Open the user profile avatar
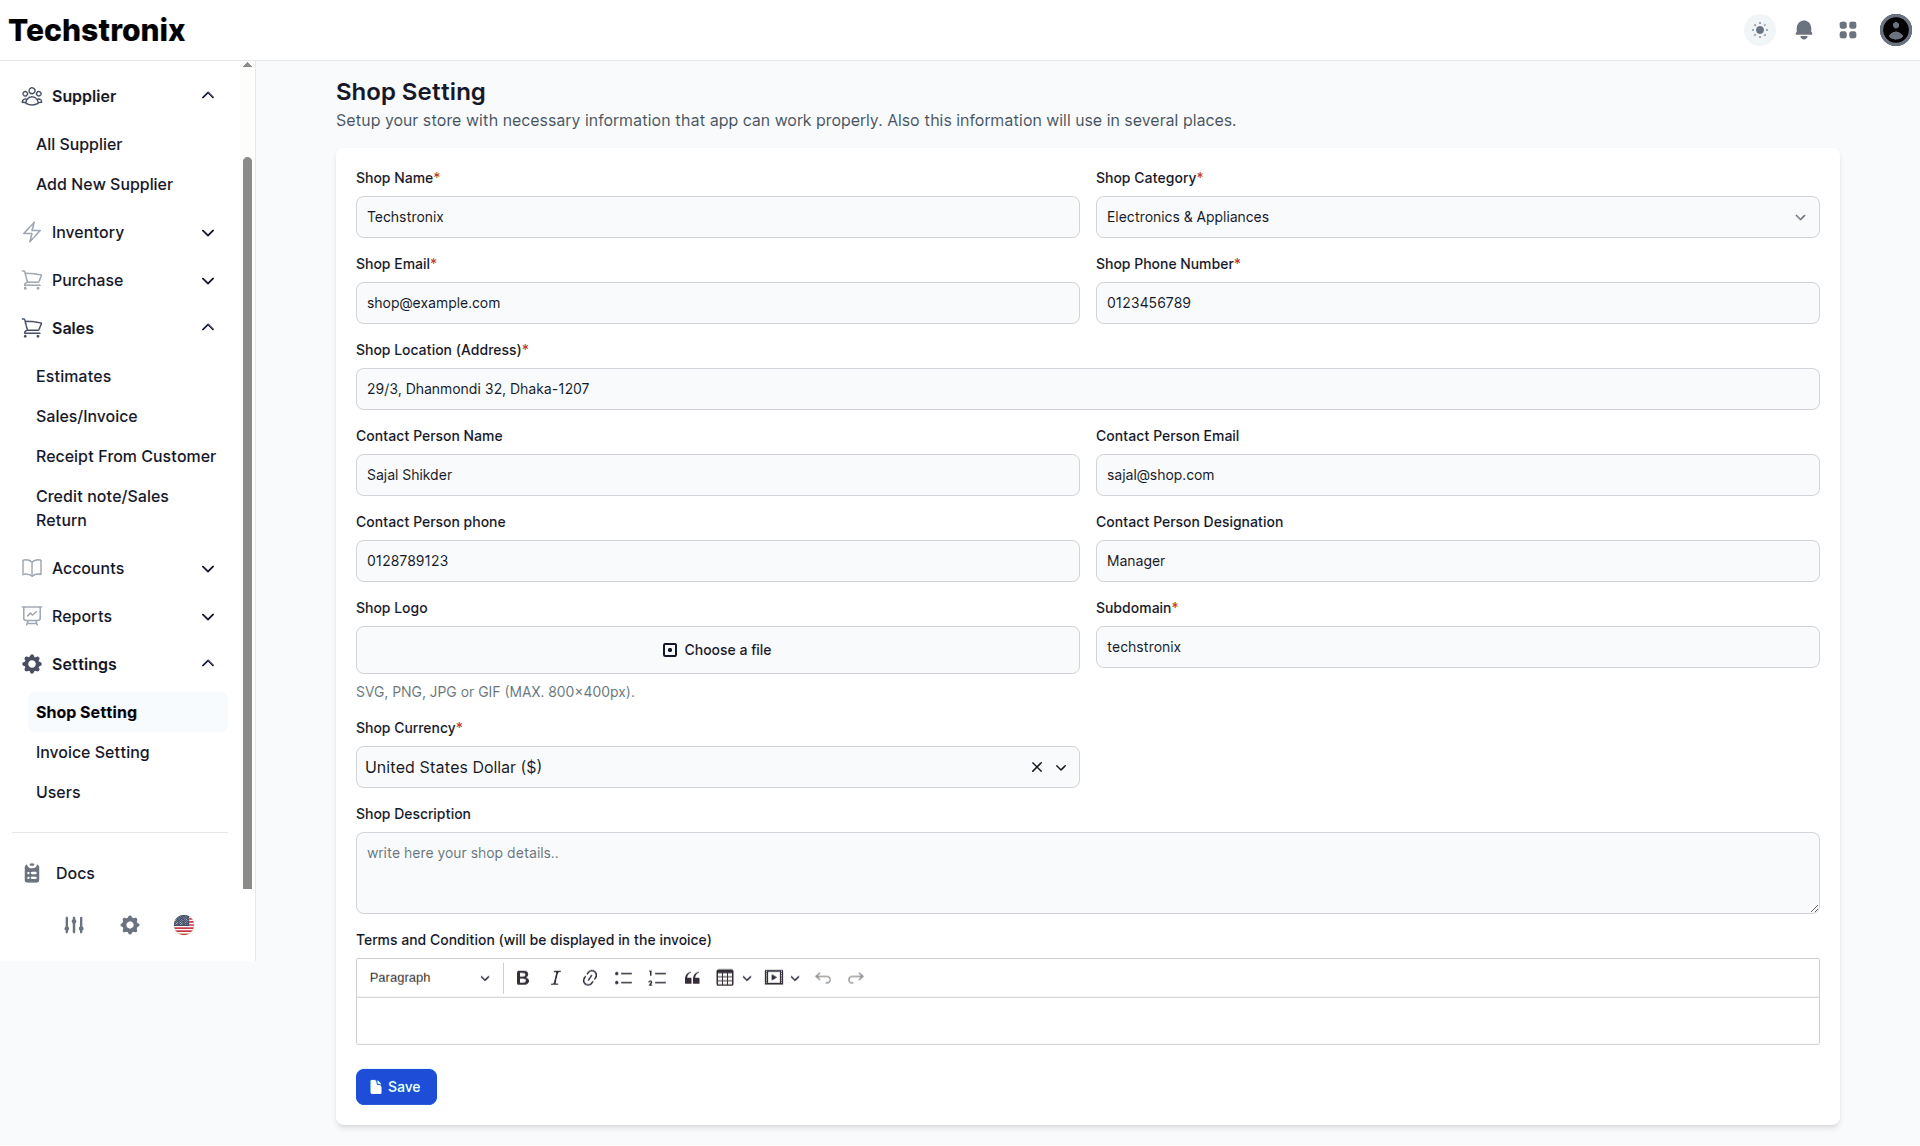The height and width of the screenshot is (1146, 1920). pyautogui.click(x=1895, y=30)
